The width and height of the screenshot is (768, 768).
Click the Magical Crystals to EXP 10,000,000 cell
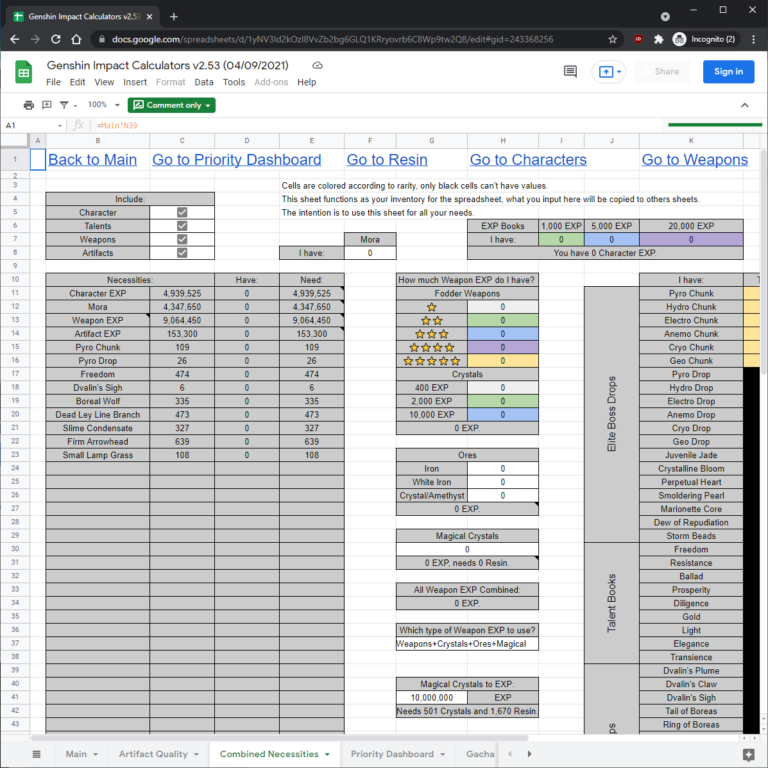pyautogui.click(x=432, y=697)
